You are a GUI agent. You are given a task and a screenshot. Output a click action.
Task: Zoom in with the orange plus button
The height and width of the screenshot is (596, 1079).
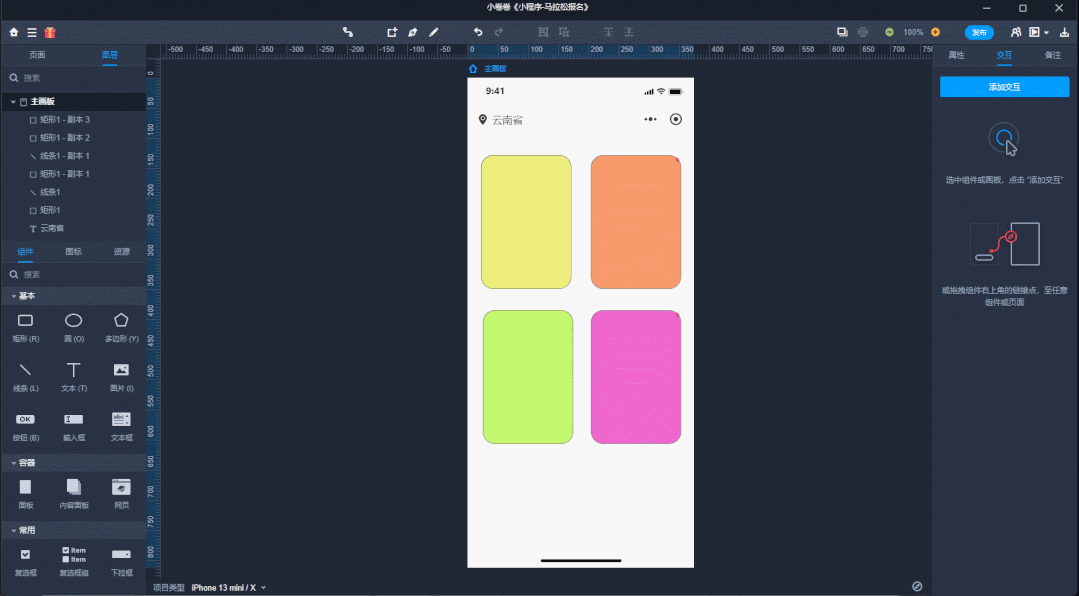[x=935, y=32]
